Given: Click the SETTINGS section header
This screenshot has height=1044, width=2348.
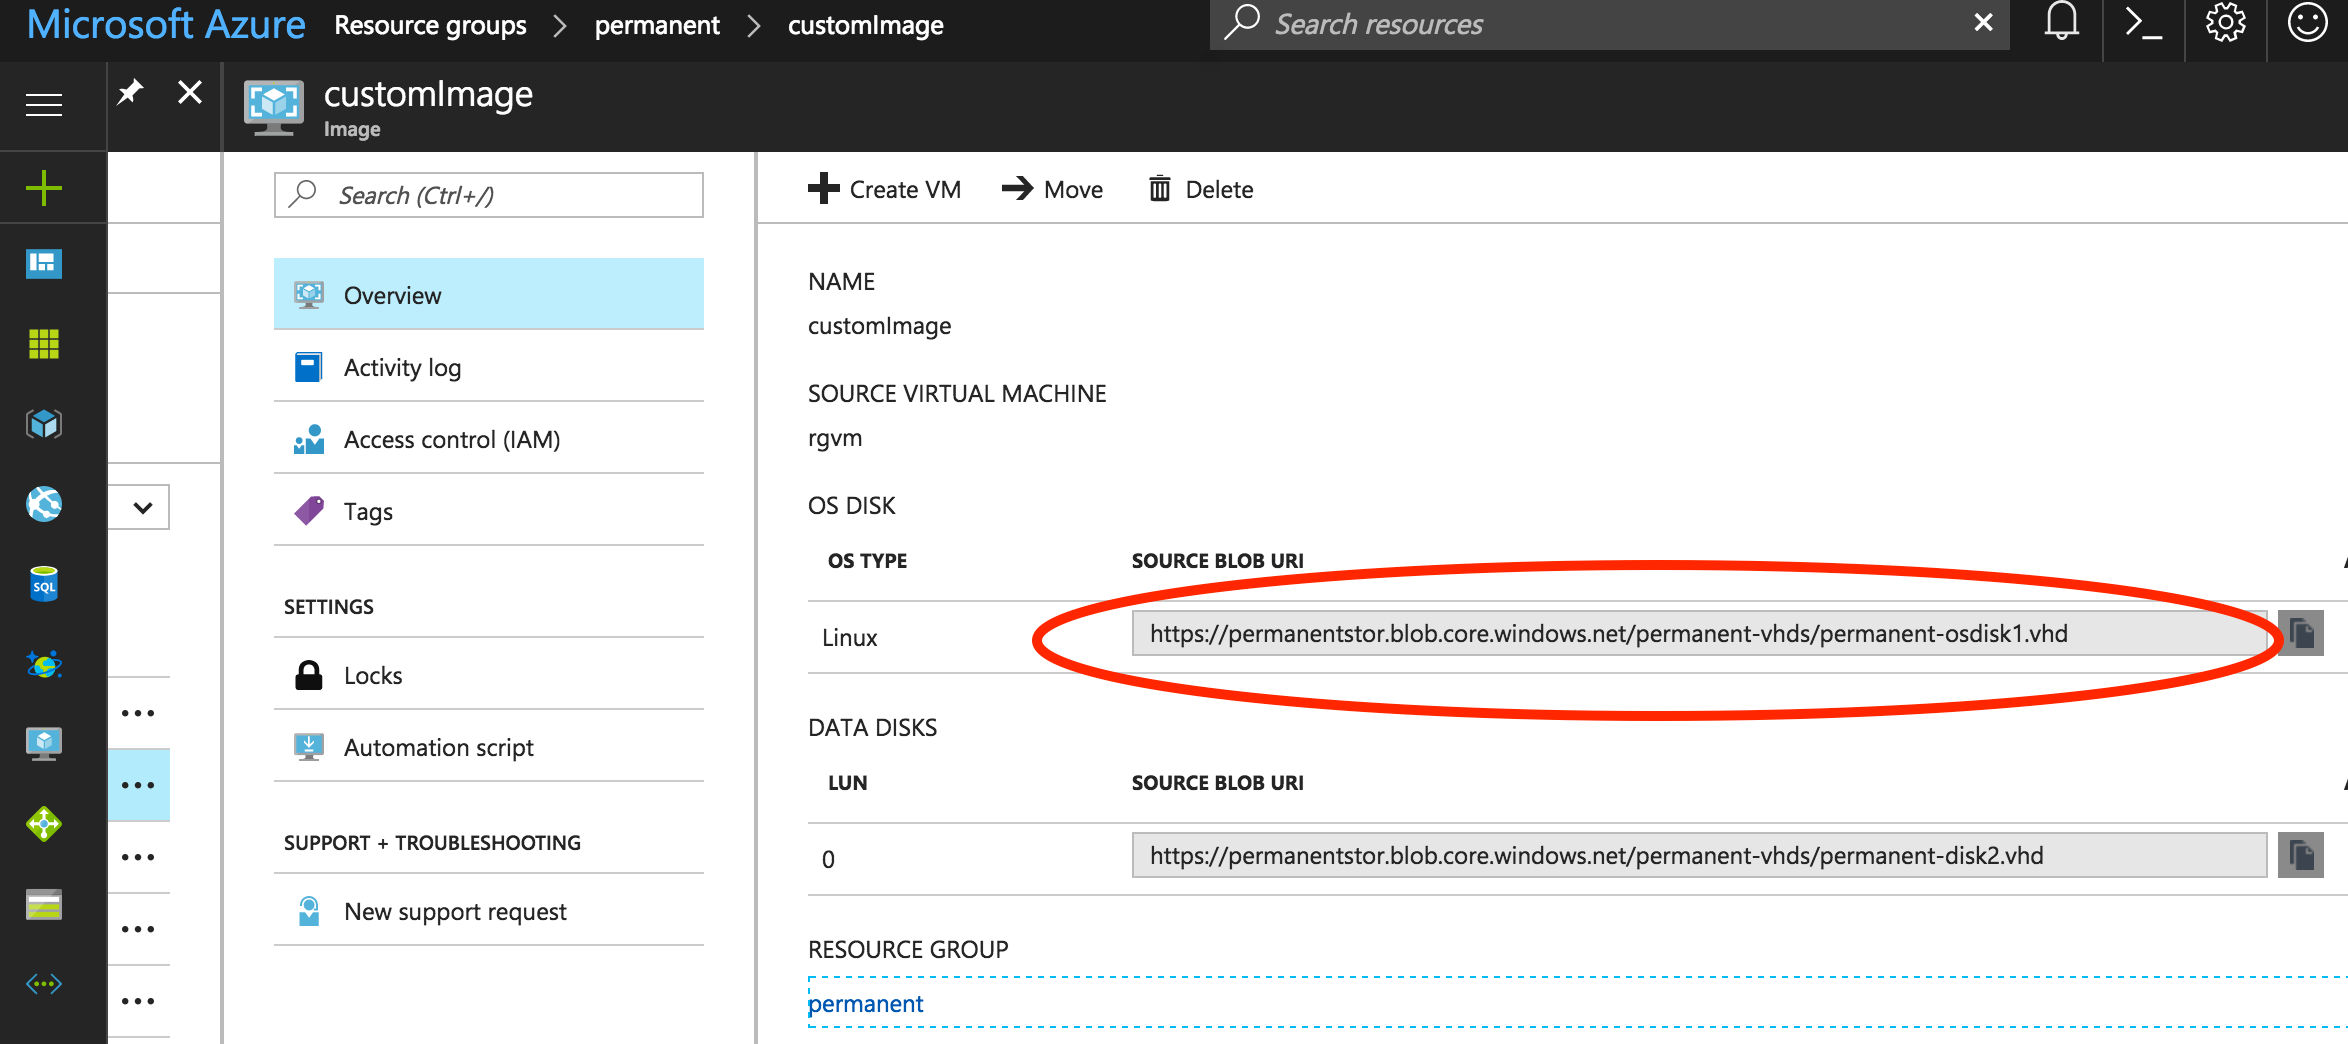Looking at the screenshot, I should (329, 607).
